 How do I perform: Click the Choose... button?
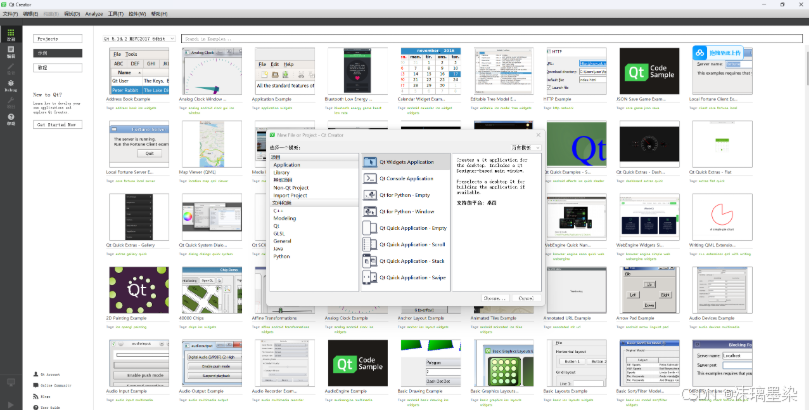(x=494, y=298)
